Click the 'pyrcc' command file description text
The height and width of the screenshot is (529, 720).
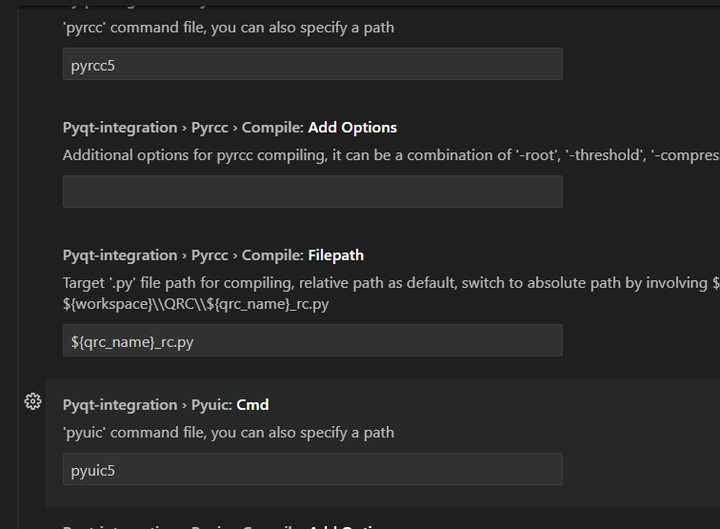click(x=228, y=28)
